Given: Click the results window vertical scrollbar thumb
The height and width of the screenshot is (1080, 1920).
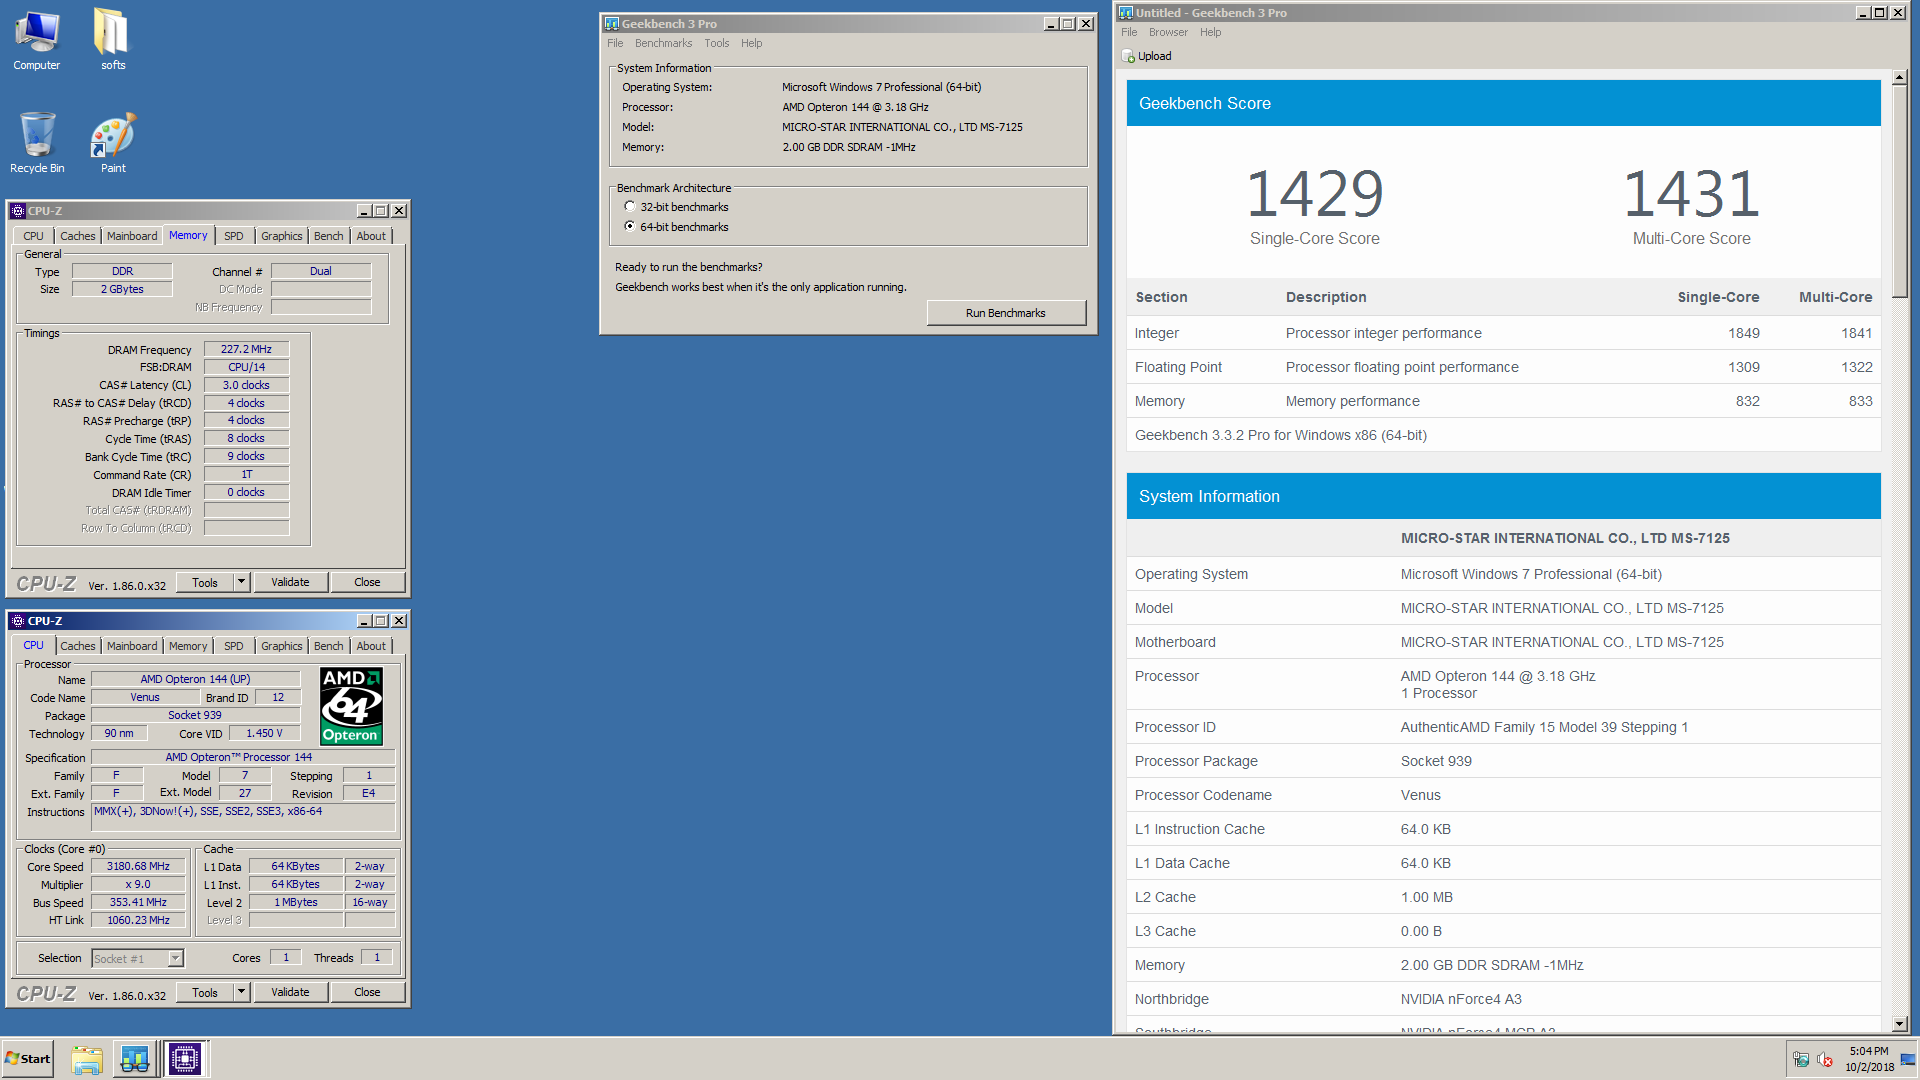Looking at the screenshot, I should pyautogui.click(x=1900, y=190).
